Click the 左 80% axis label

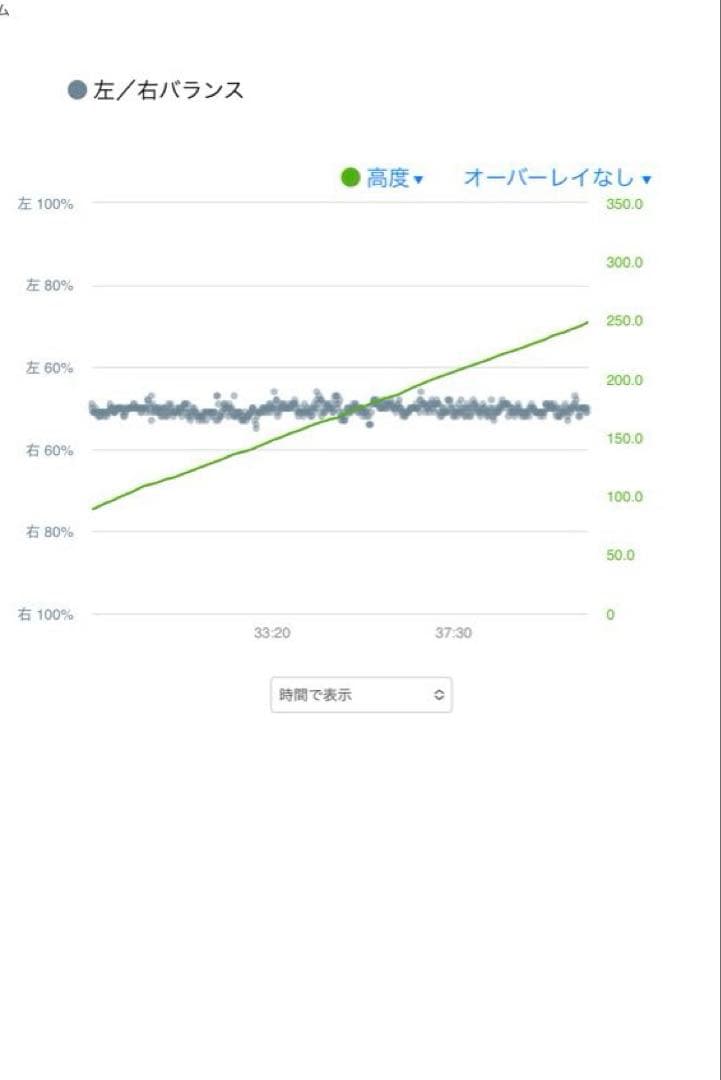pyautogui.click(x=49, y=286)
